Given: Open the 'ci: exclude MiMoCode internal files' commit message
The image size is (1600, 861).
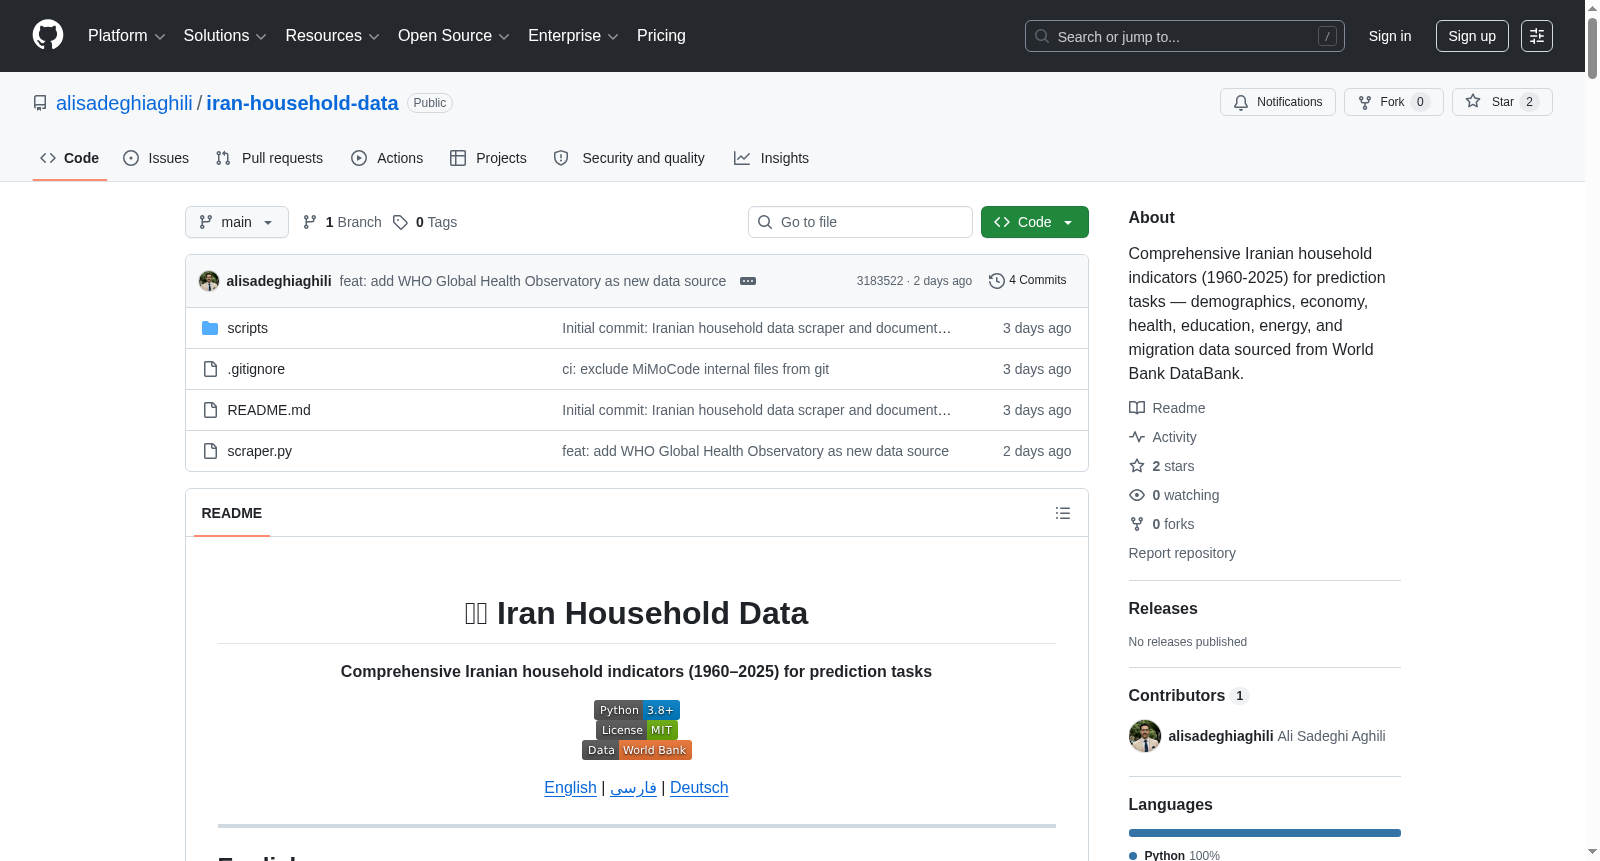Looking at the screenshot, I should pyautogui.click(x=696, y=369).
